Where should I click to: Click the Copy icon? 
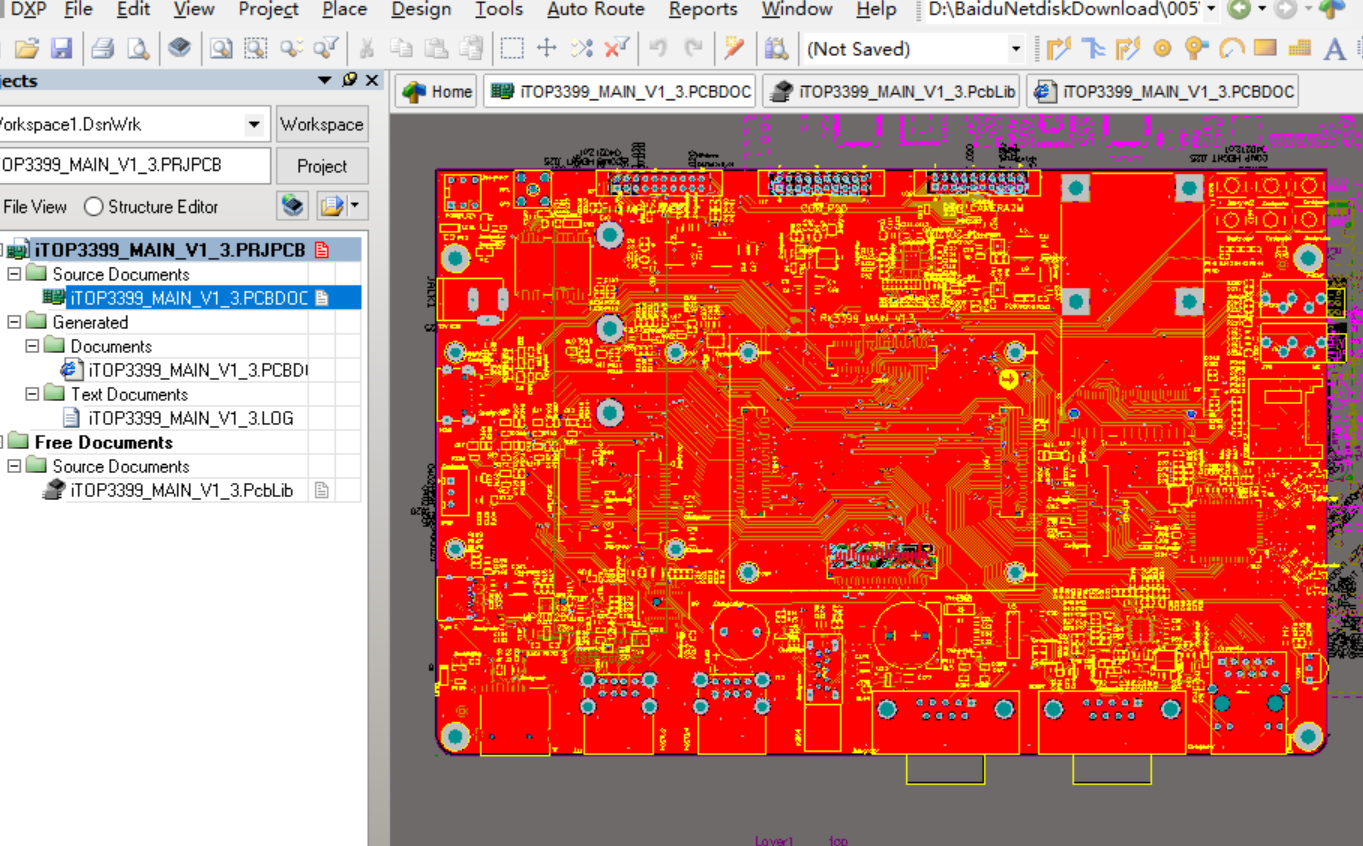click(x=401, y=48)
